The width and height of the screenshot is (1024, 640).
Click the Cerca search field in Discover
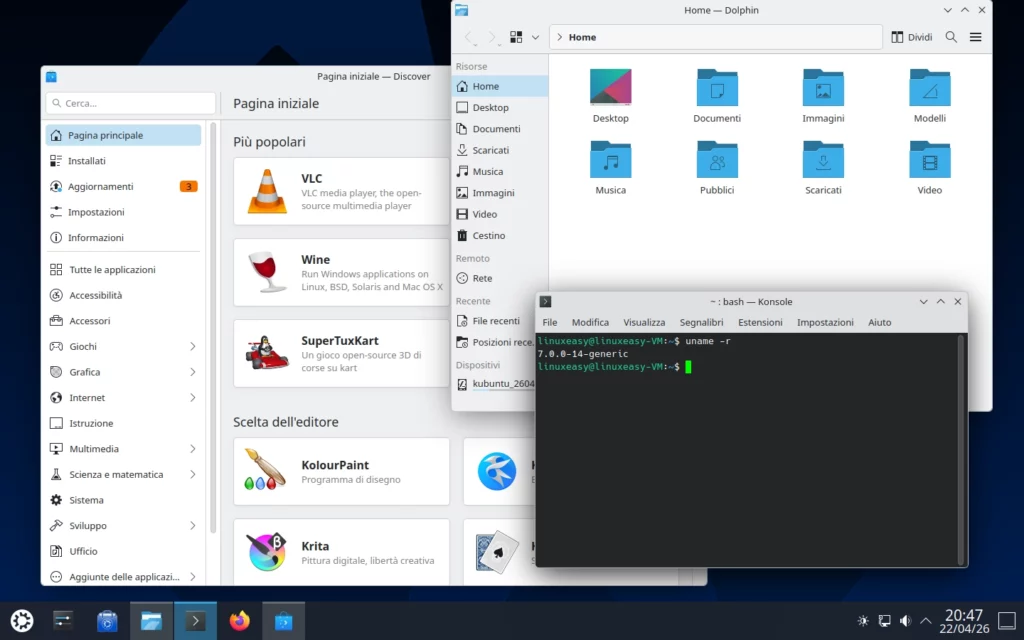[x=129, y=103]
